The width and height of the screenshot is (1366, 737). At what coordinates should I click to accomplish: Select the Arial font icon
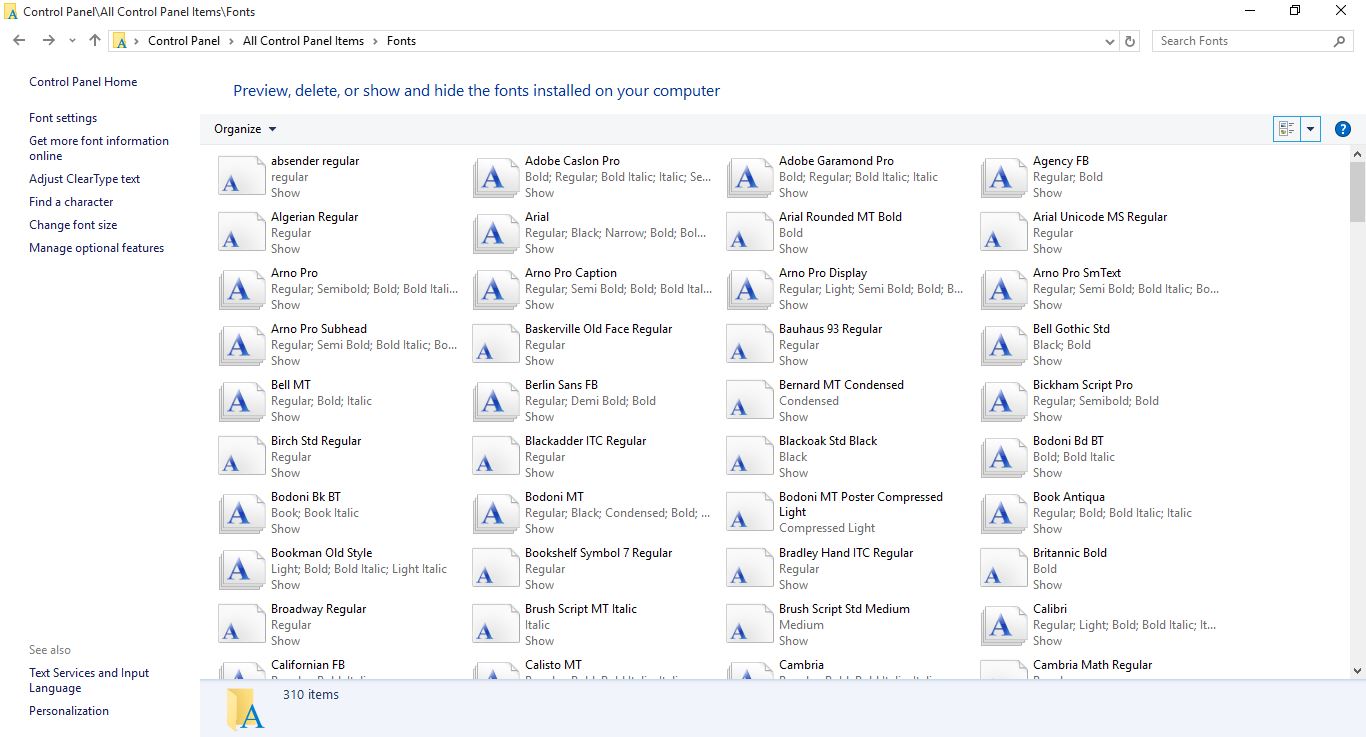click(495, 232)
